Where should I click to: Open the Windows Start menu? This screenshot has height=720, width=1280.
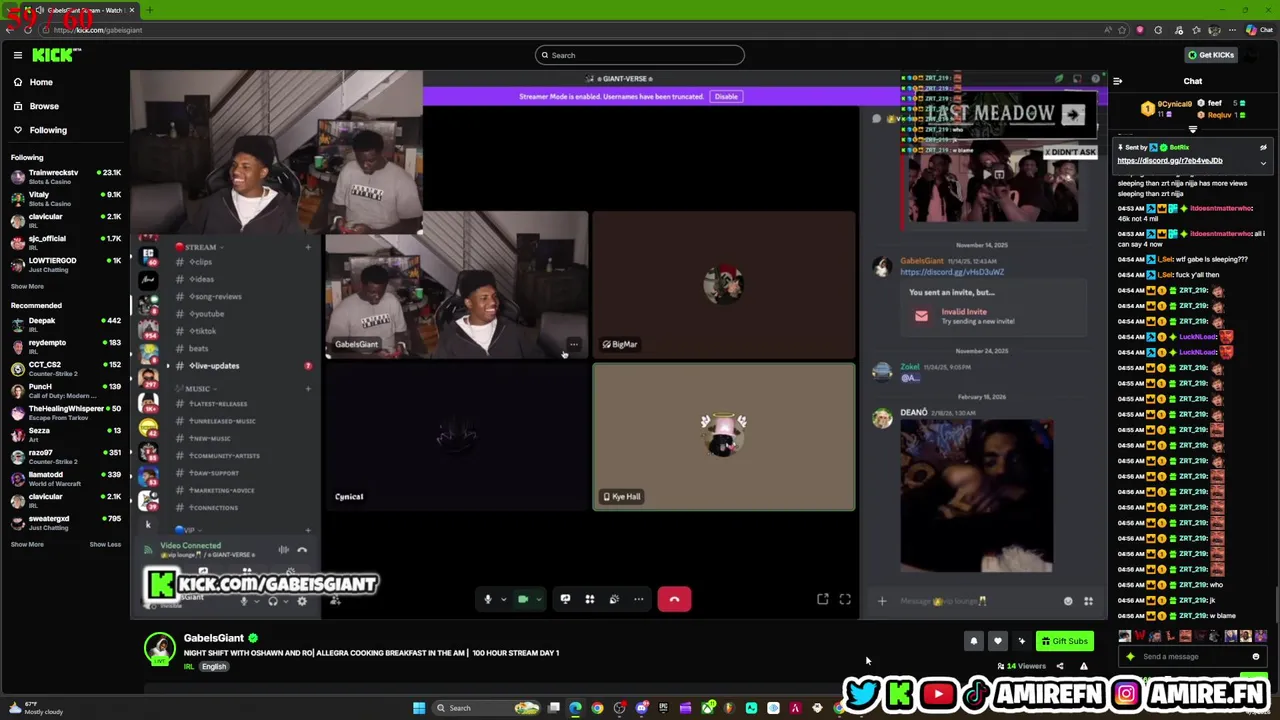(x=419, y=708)
